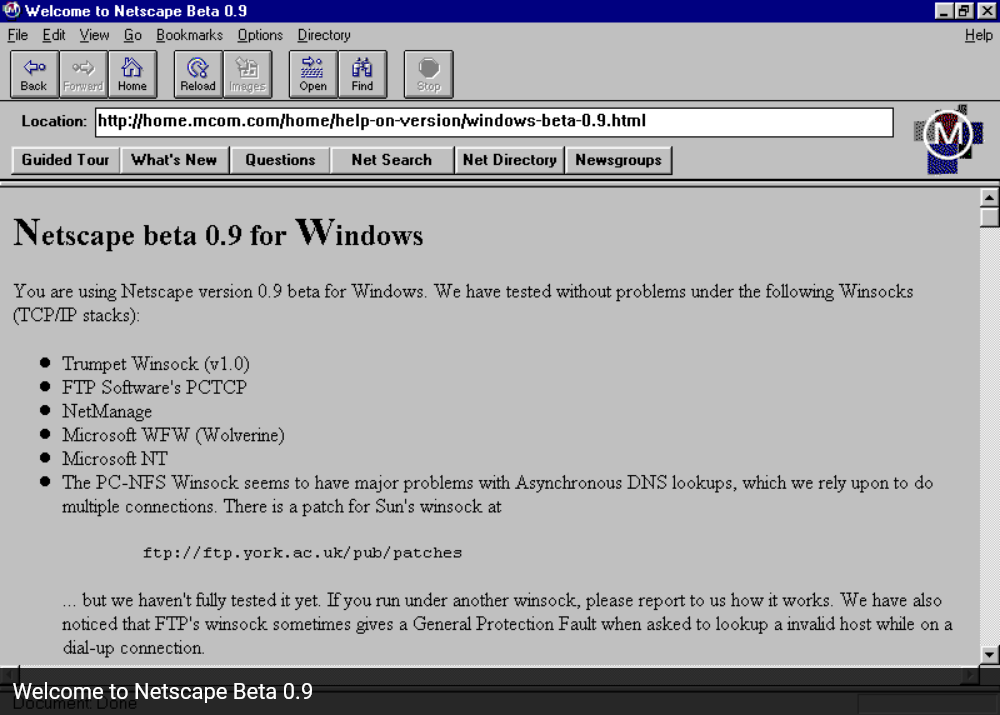Open the Help menu
1000x715 pixels.
point(978,35)
